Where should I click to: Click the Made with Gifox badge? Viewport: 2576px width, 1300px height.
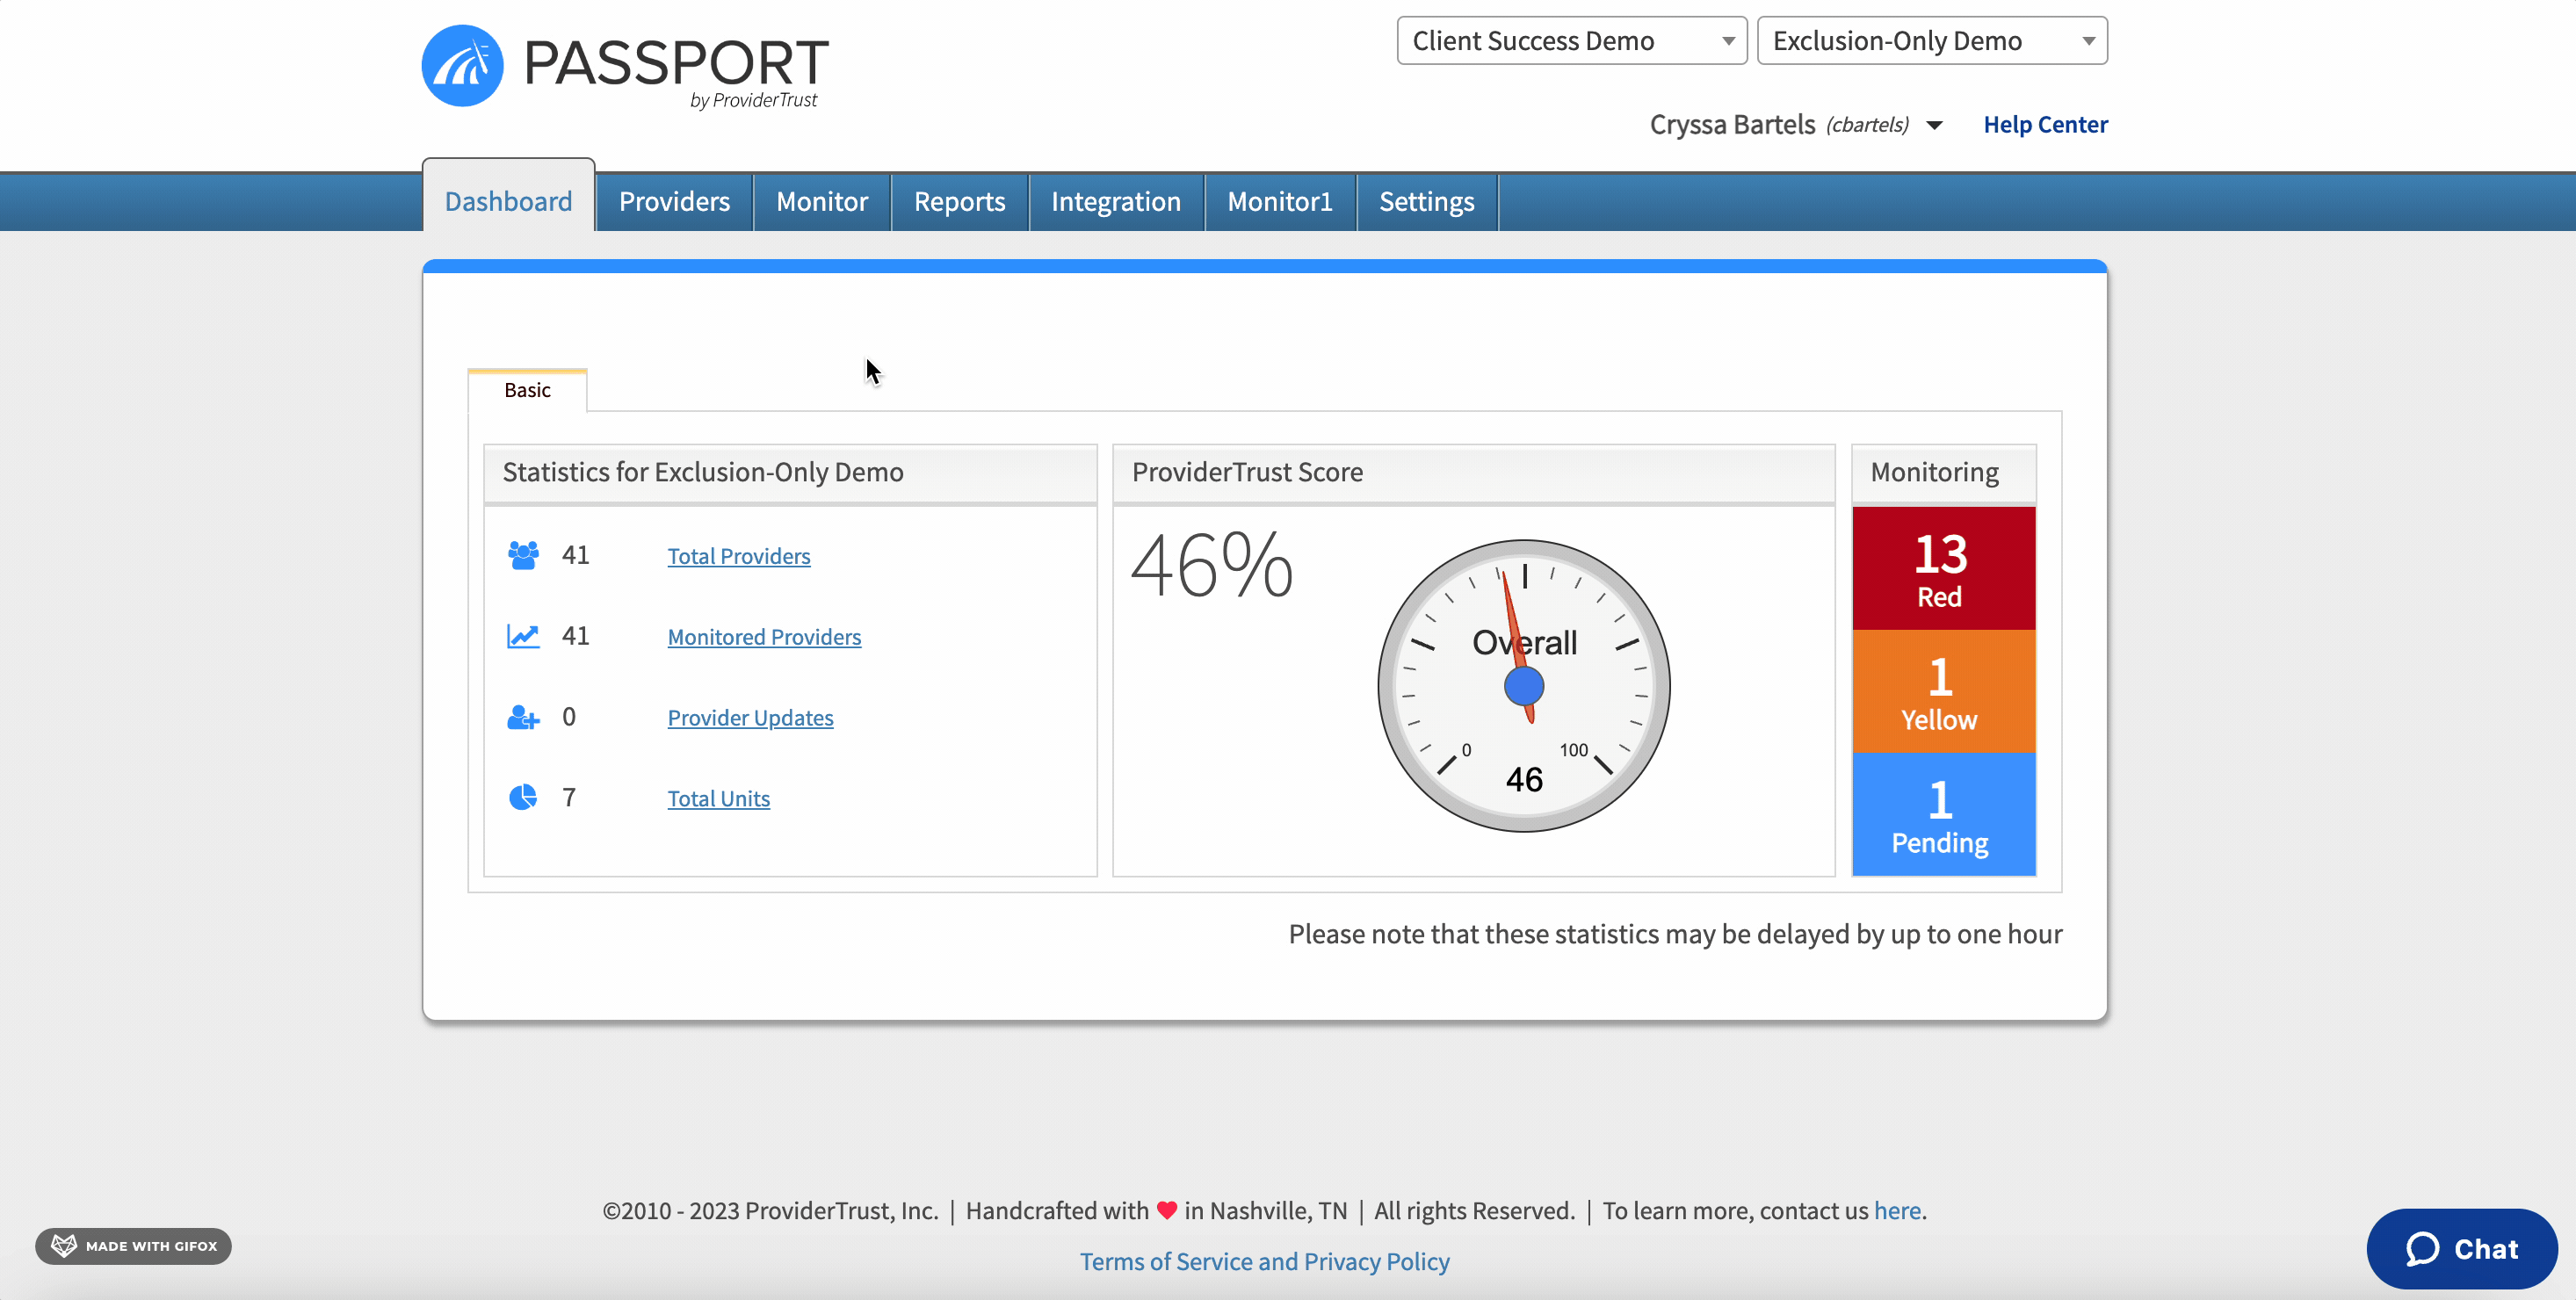134,1246
